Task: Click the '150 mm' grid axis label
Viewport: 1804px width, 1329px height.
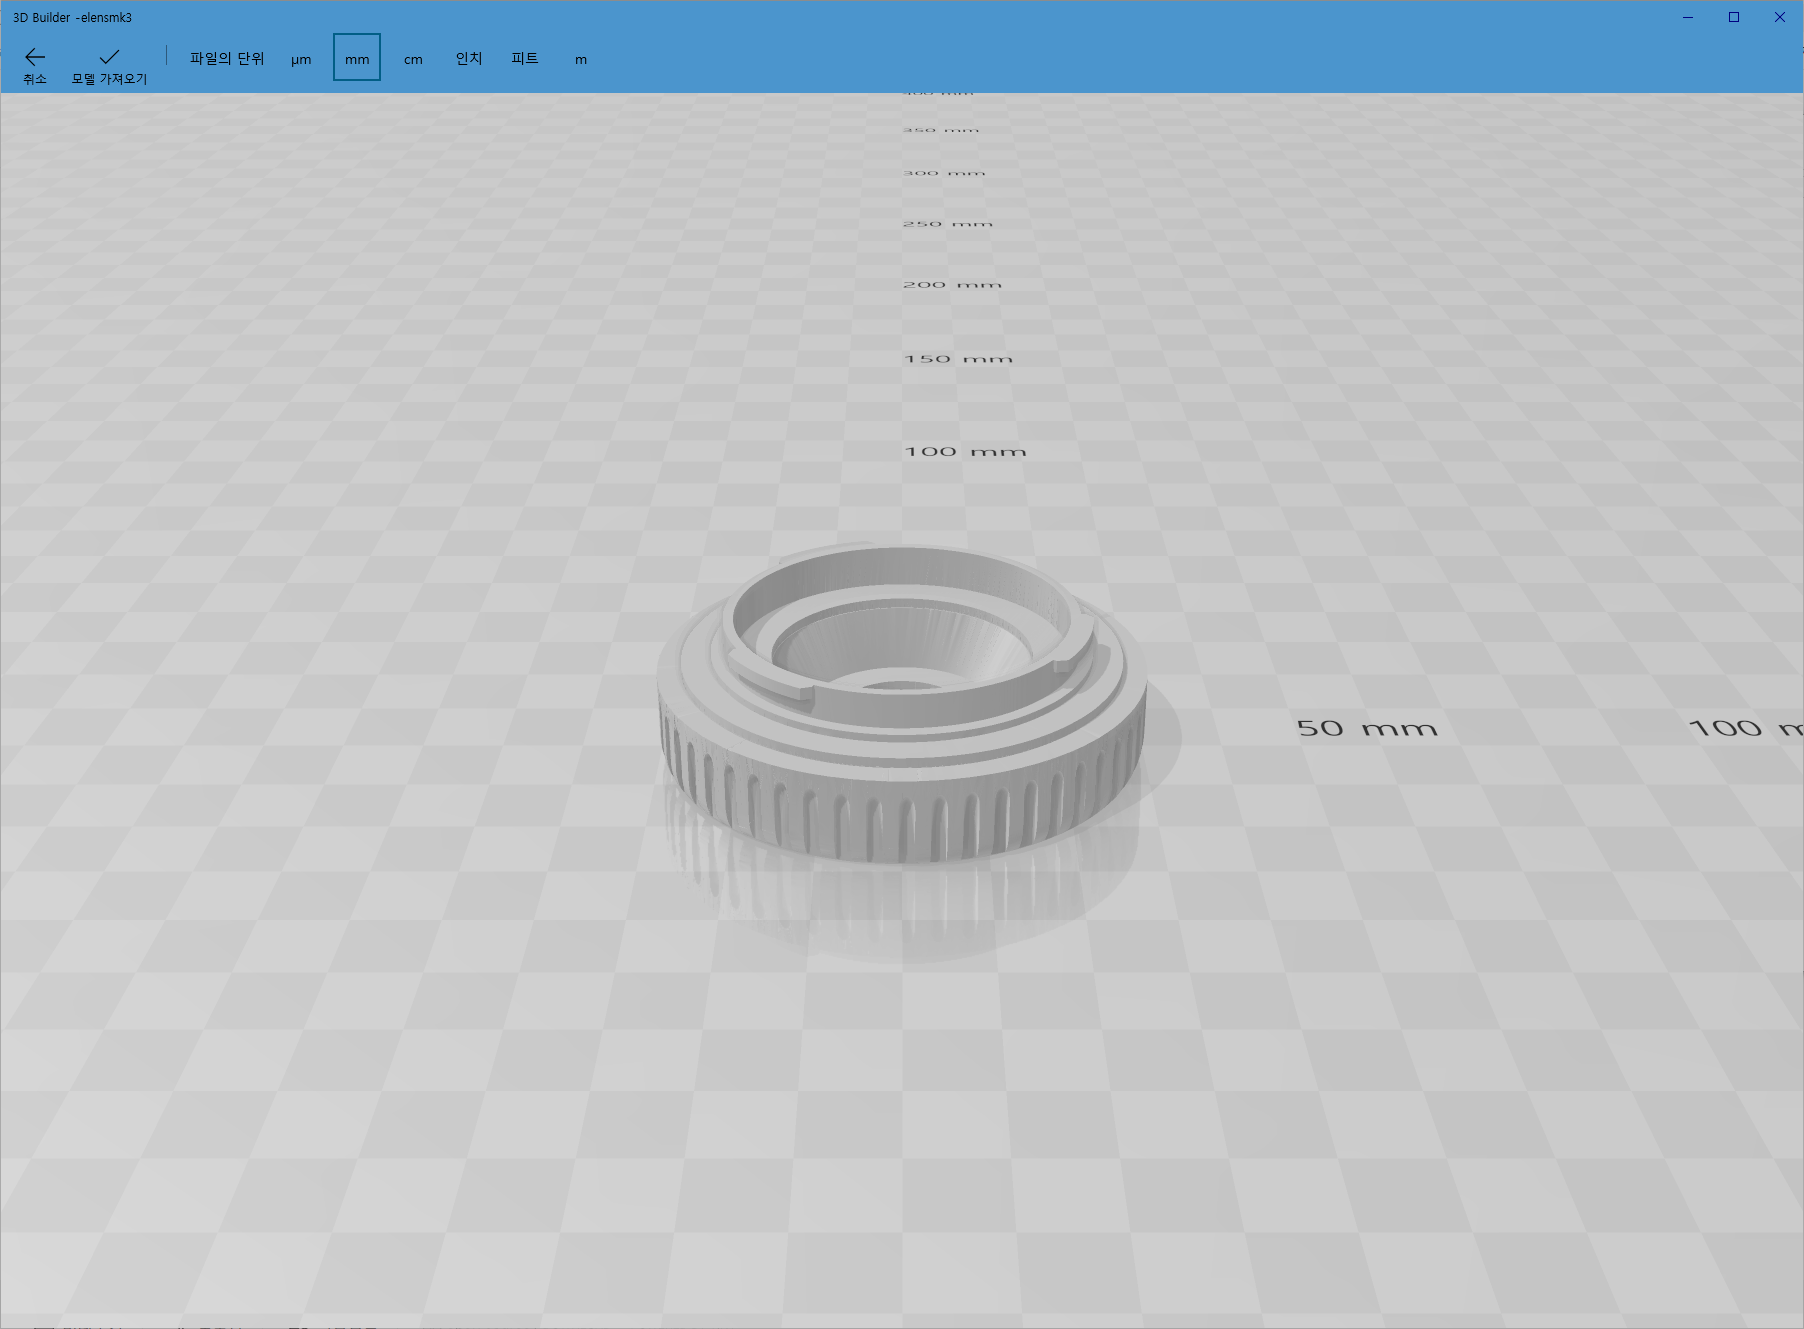Action: tap(958, 359)
